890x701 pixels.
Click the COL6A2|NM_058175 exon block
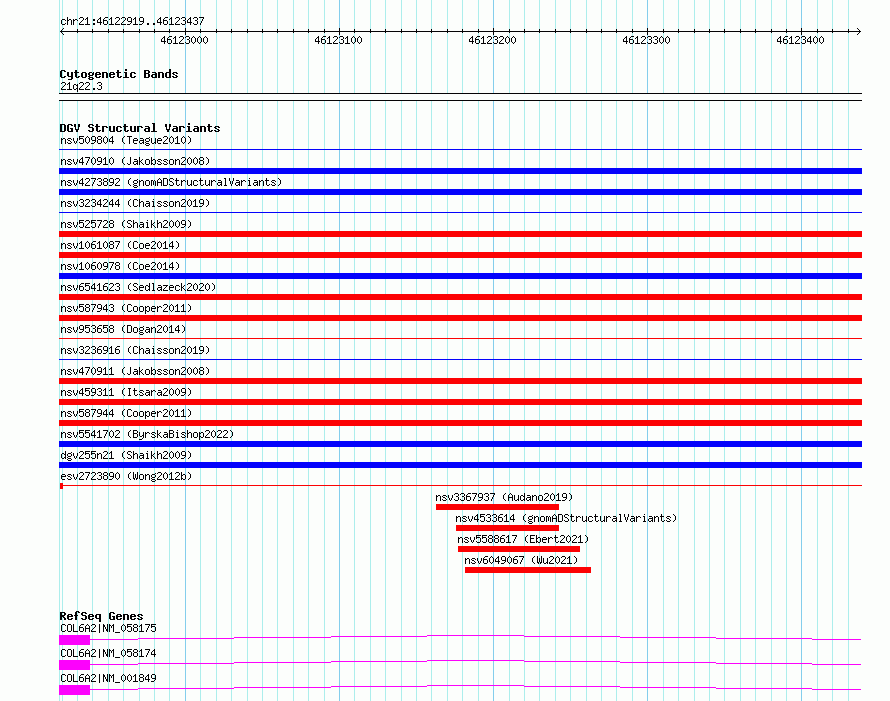(74, 640)
